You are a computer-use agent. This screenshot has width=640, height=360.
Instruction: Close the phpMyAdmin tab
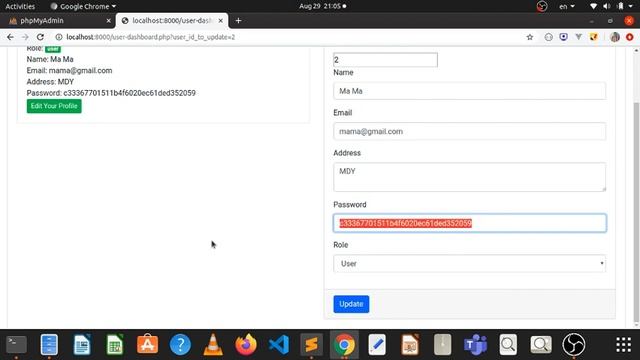(x=109, y=20)
